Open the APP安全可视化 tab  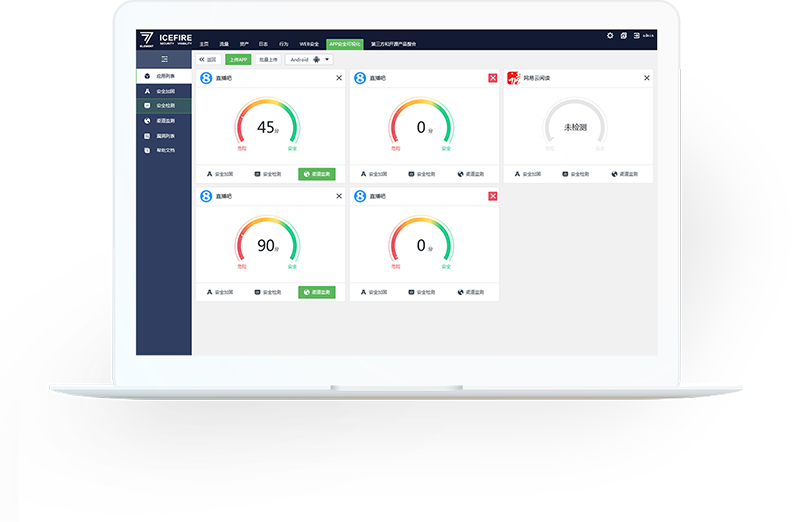click(344, 44)
